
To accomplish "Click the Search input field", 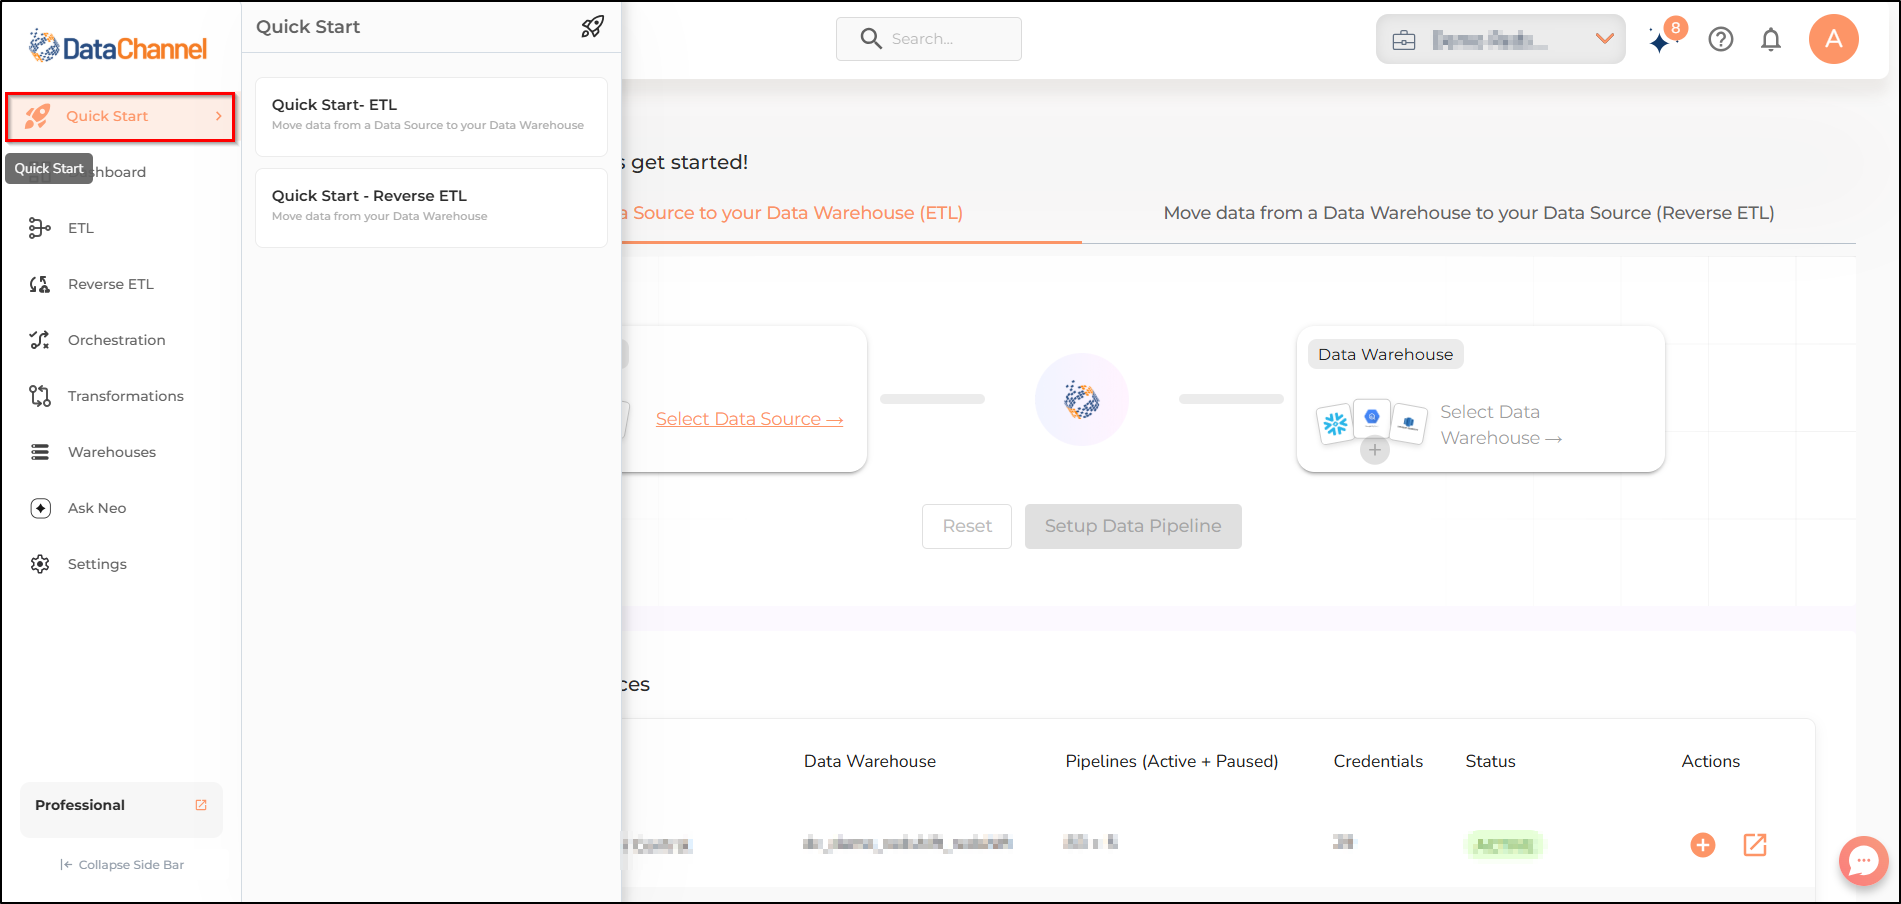I will (929, 39).
